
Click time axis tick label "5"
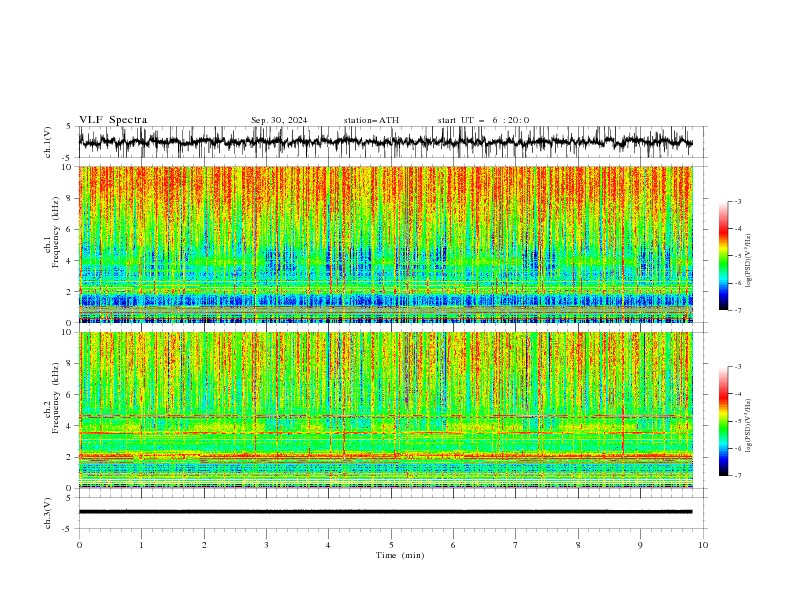[x=391, y=545]
